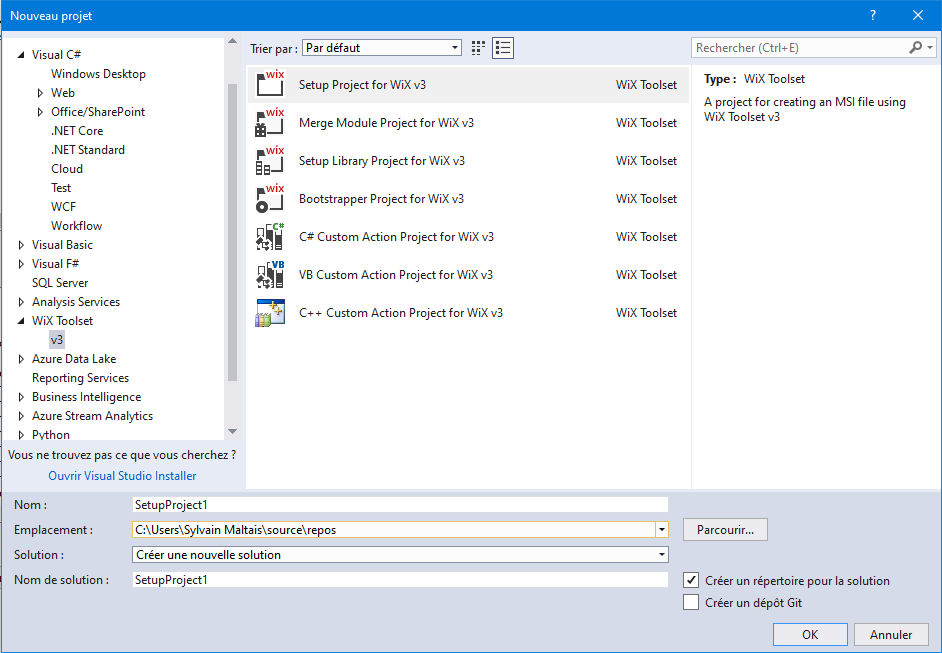The image size is (942, 653).
Task: Select .NET Core in the template tree
Action: click(x=77, y=131)
